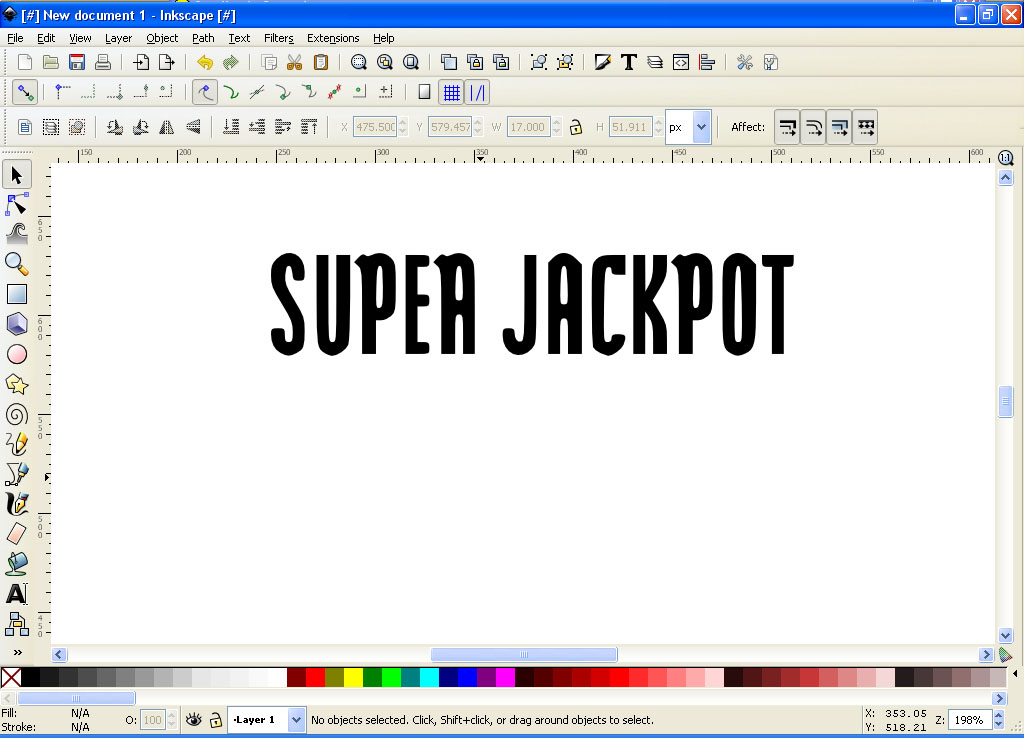Choose the Zoom magnifier tool in toolbox
Viewport: 1024px width, 738px height.
16,264
